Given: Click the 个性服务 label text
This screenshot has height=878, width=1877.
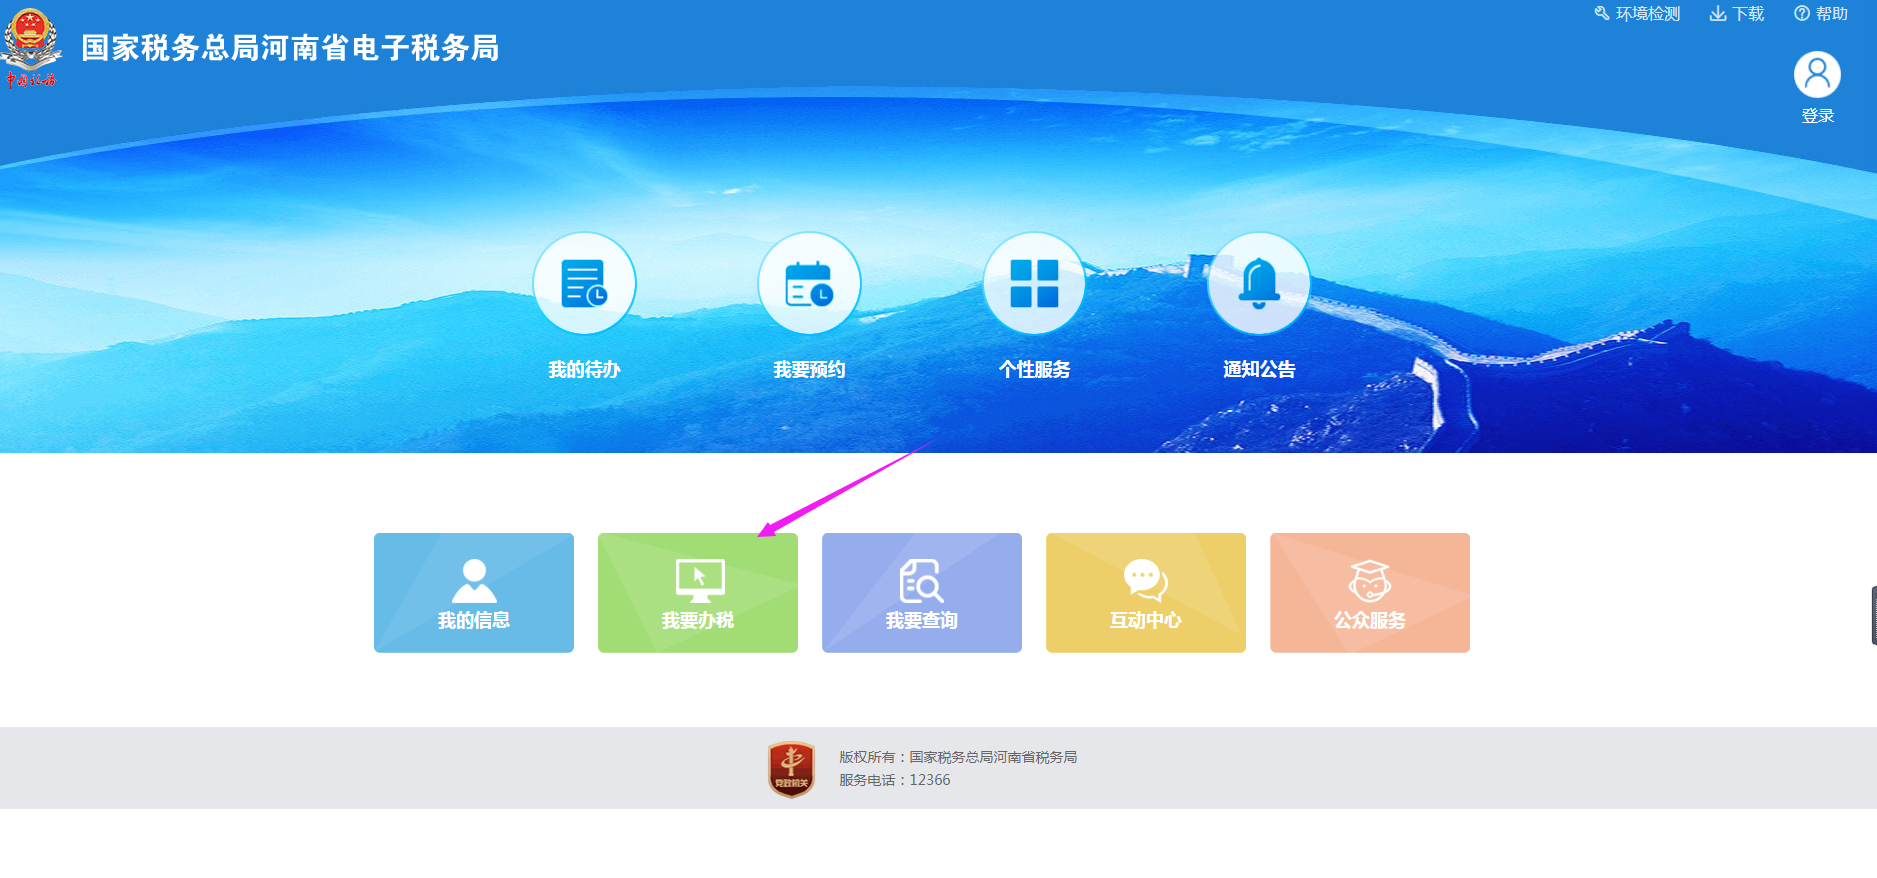Looking at the screenshot, I should tap(1034, 370).
